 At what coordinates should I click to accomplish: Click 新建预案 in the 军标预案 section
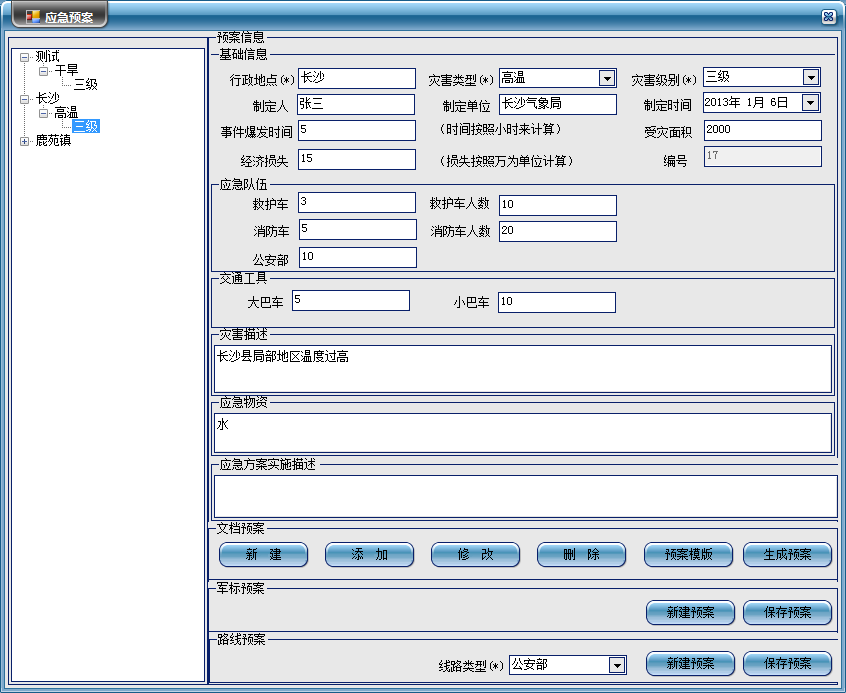(x=690, y=613)
